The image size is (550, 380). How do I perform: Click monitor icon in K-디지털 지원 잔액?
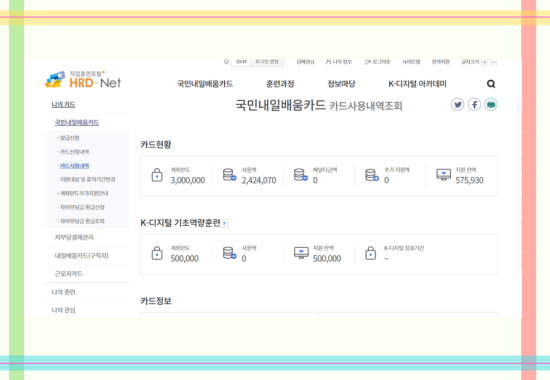(301, 253)
